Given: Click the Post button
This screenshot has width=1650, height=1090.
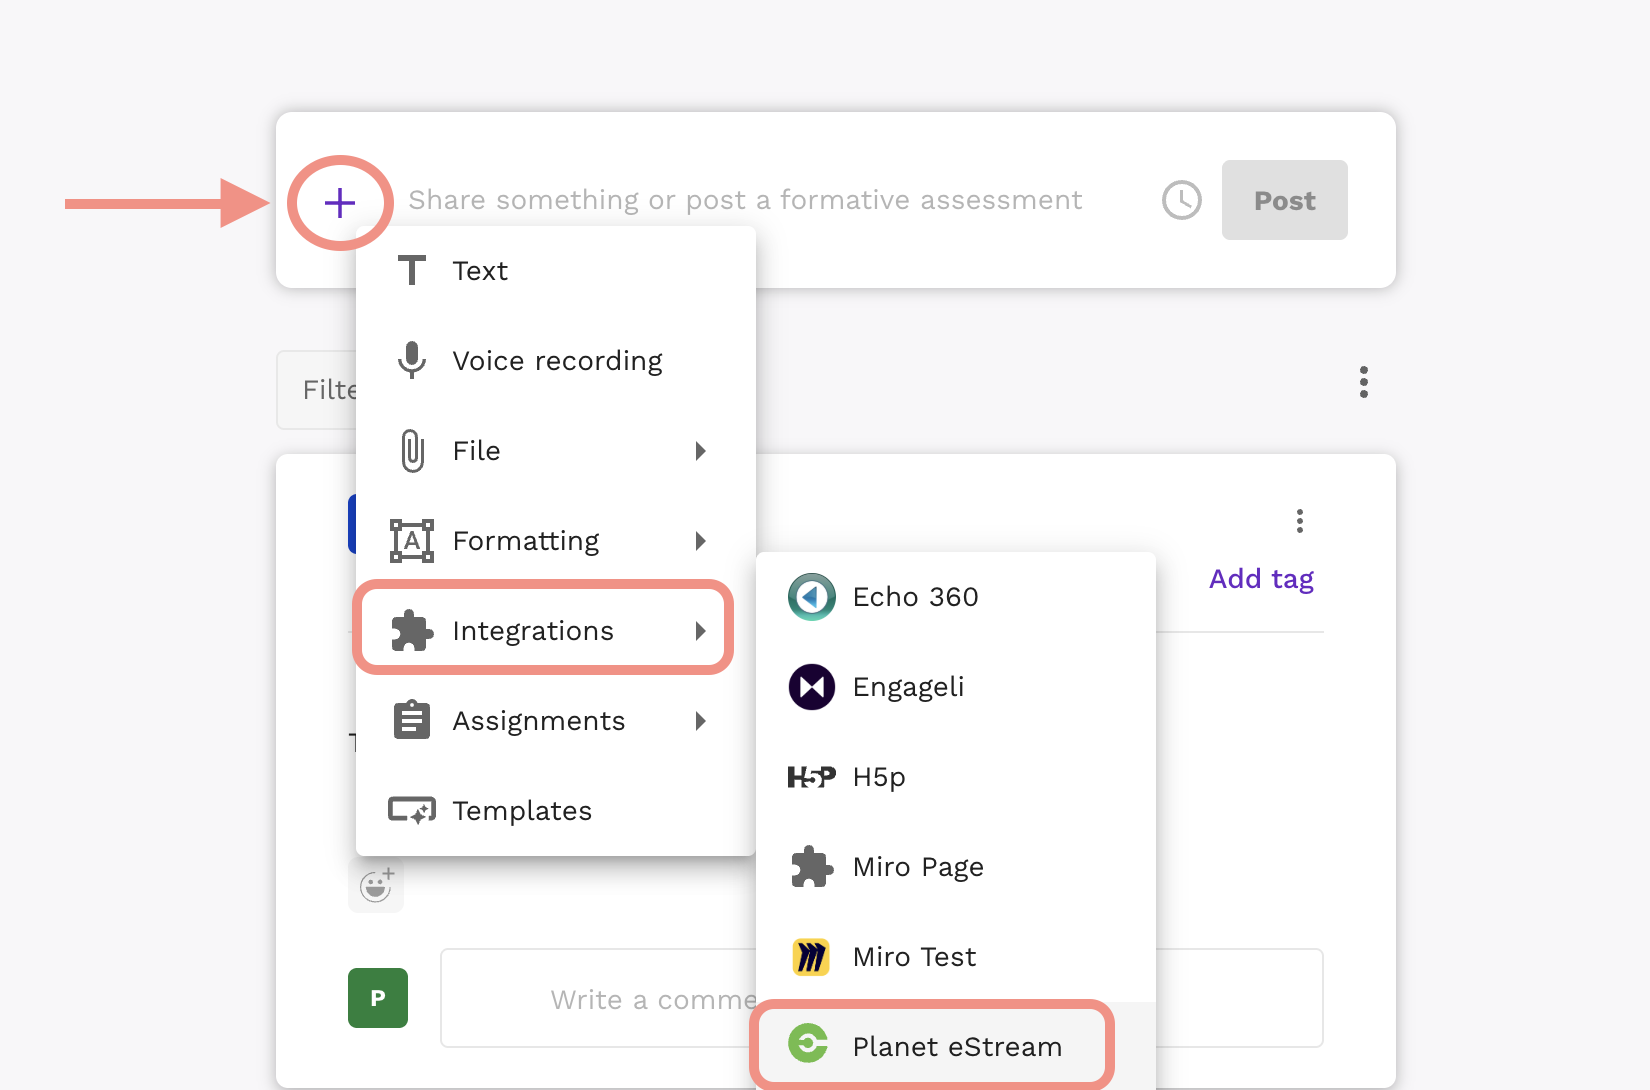Looking at the screenshot, I should [x=1285, y=200].
